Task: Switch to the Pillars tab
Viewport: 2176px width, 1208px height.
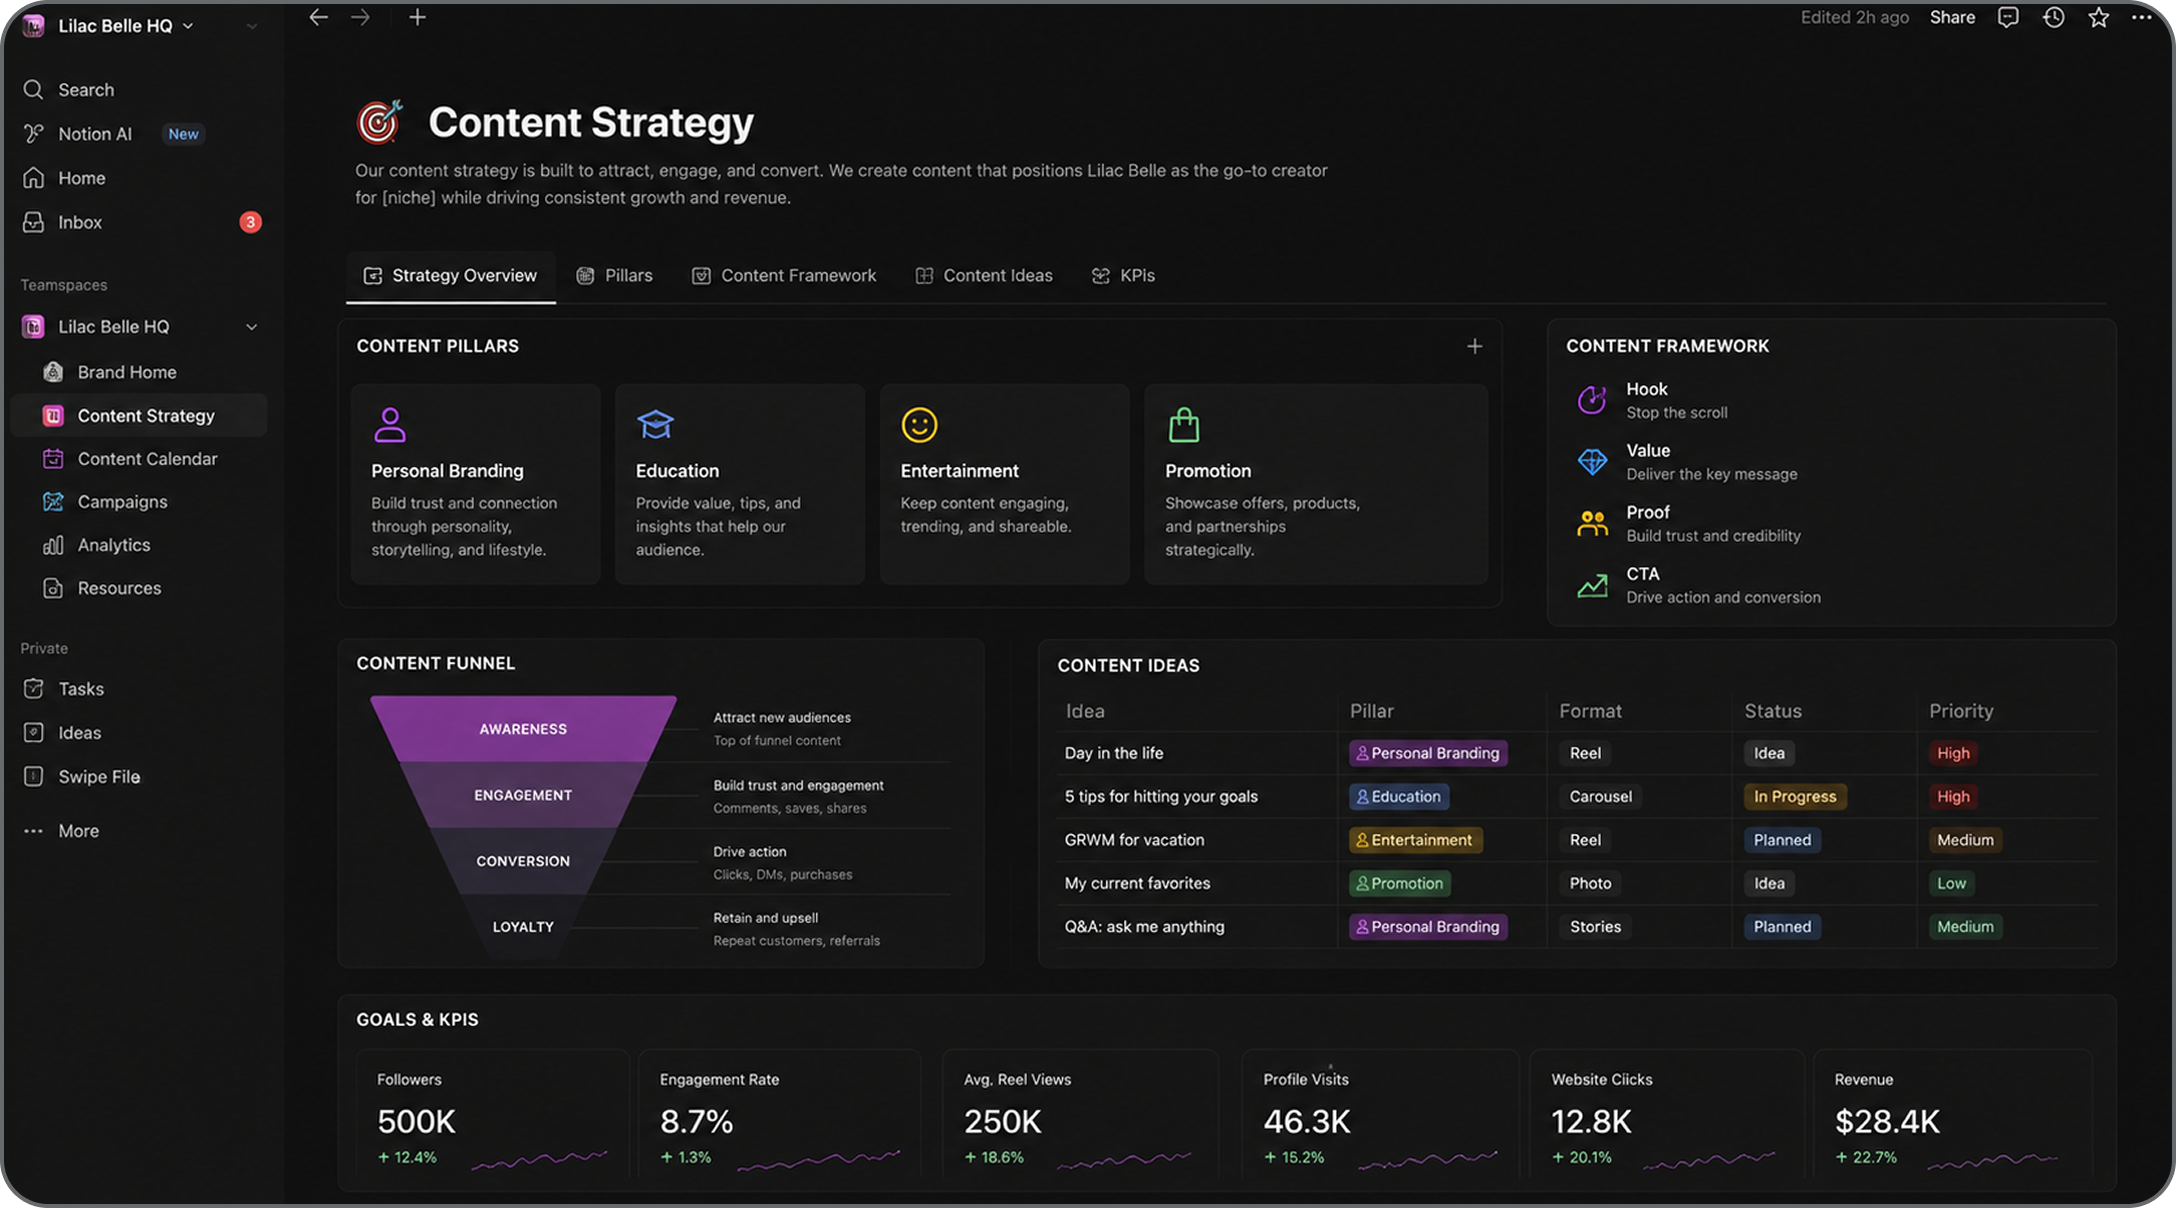Action: coord(615,275)
